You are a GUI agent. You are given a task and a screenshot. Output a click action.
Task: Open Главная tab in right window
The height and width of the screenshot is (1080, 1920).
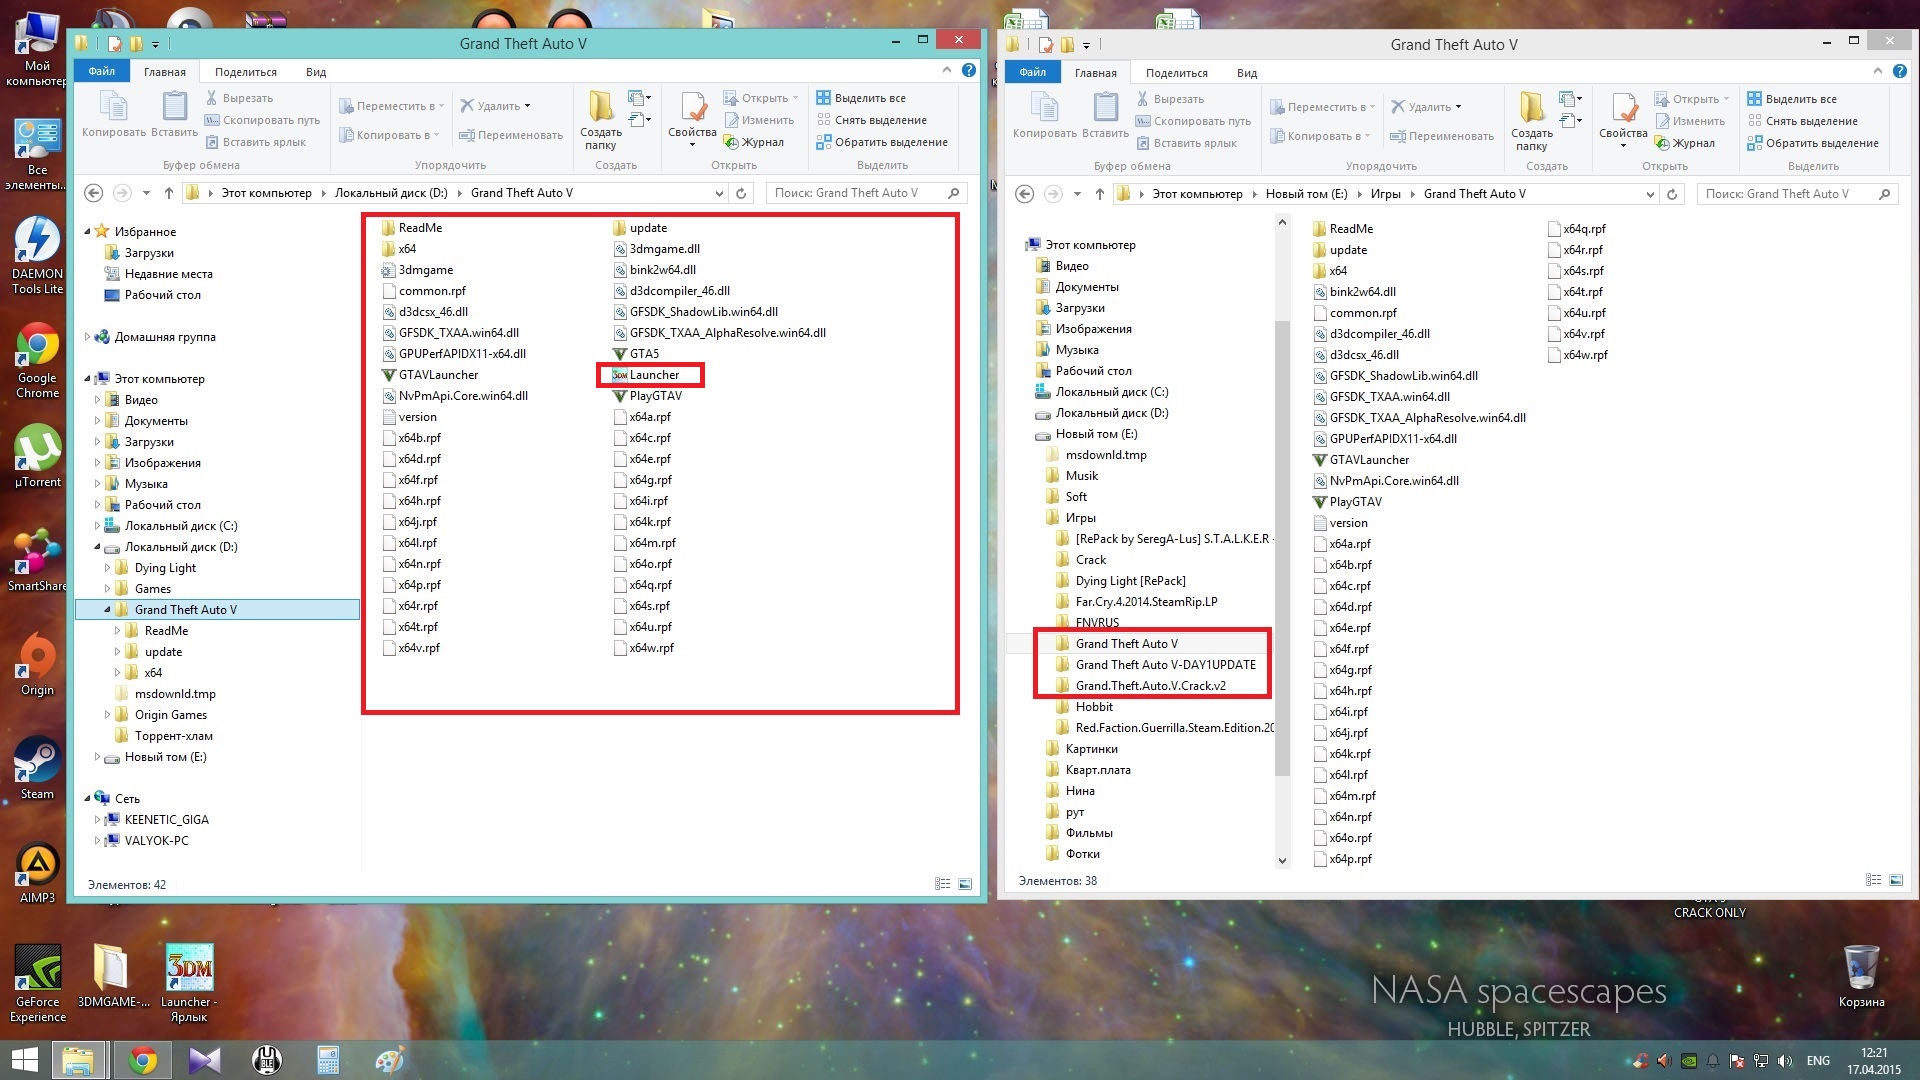pos(1095,73)
